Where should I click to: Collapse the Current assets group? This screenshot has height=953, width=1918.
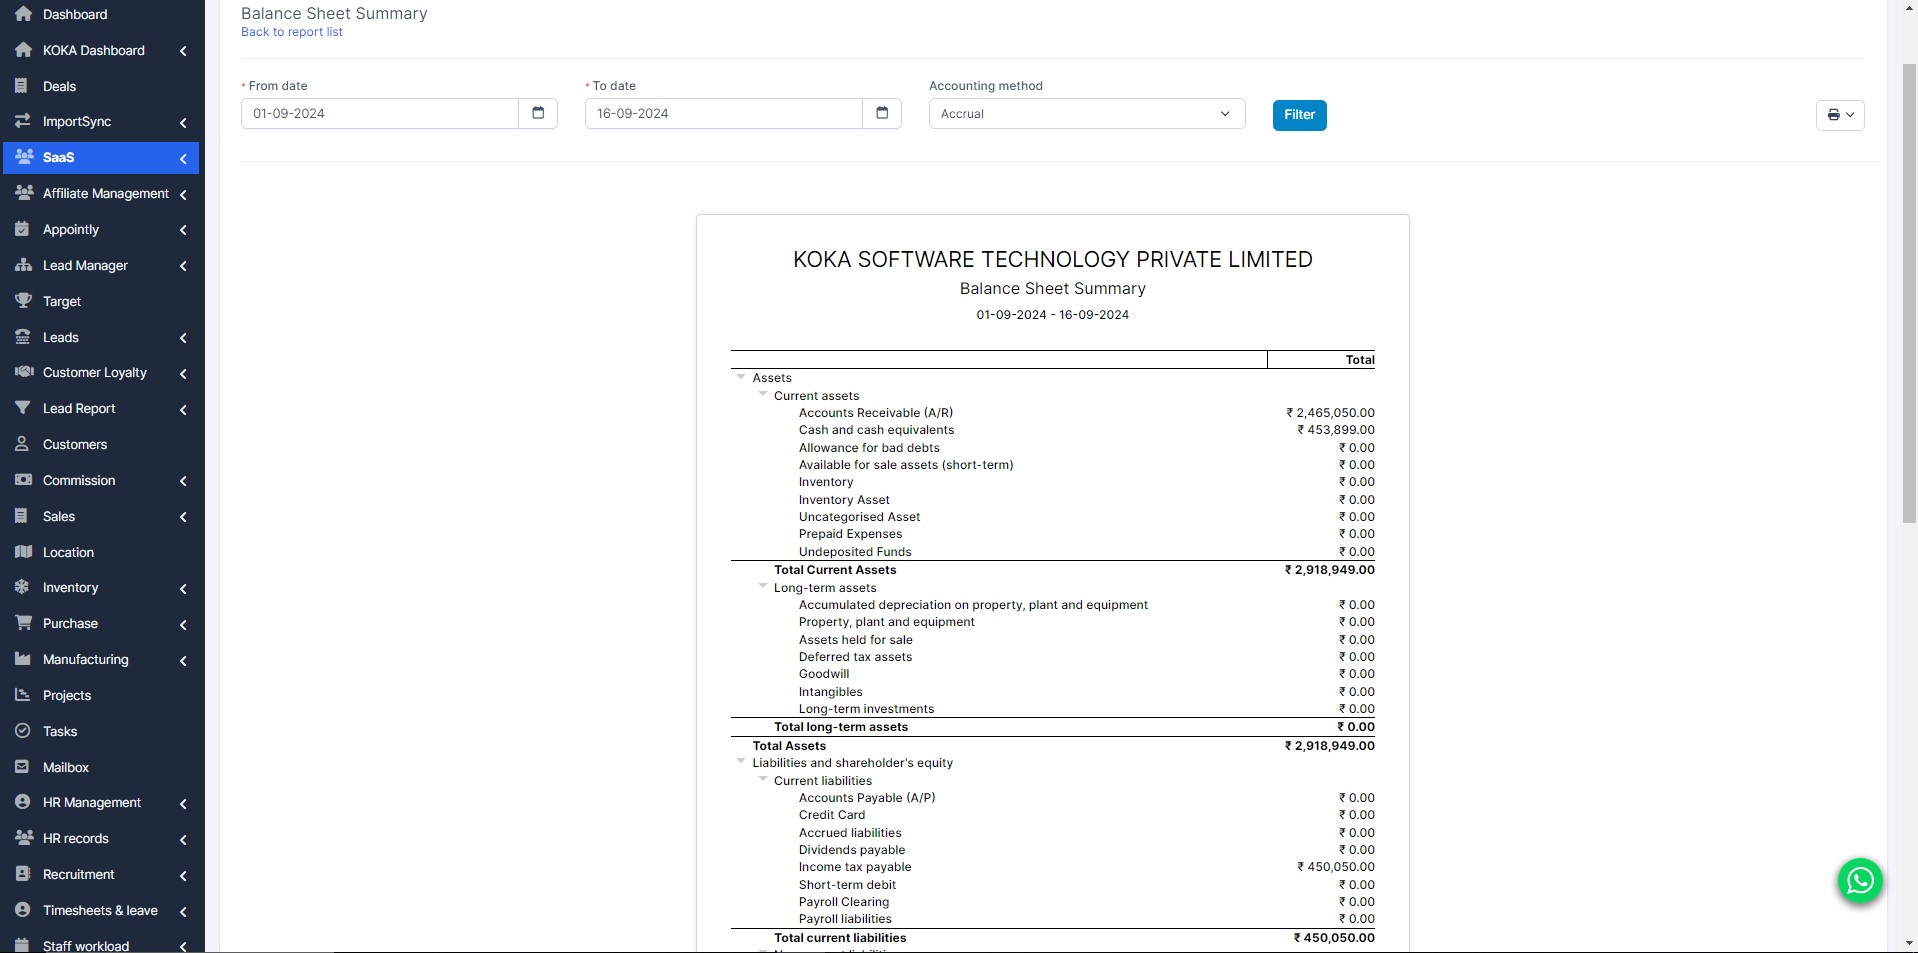(x=763, y=395)
